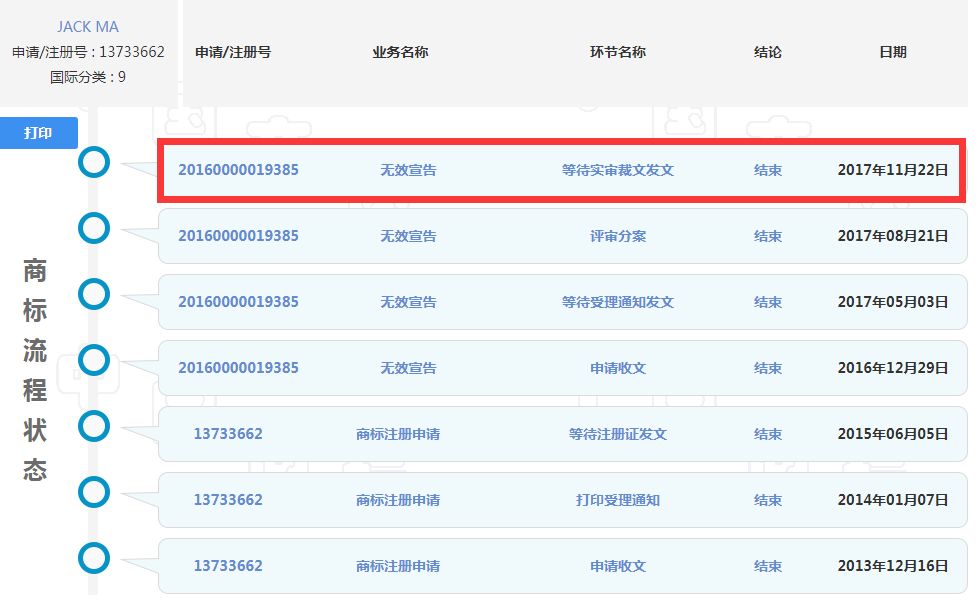Click 13733662 in the 打印受理通知 row
976x602 pixels.
(228, 500)
